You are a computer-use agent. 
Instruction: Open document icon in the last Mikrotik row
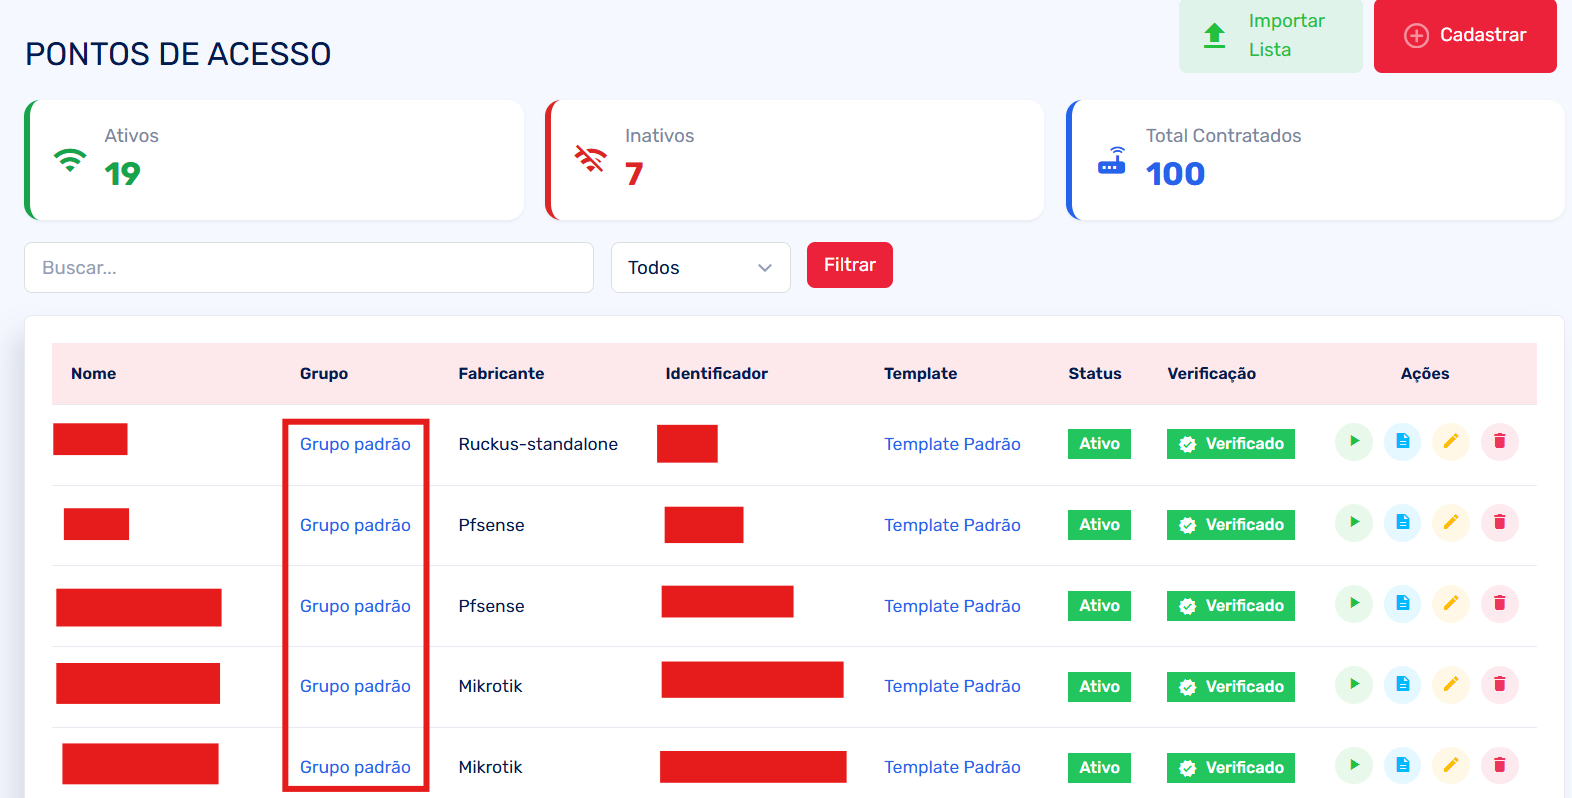[x=1402, y=765]
